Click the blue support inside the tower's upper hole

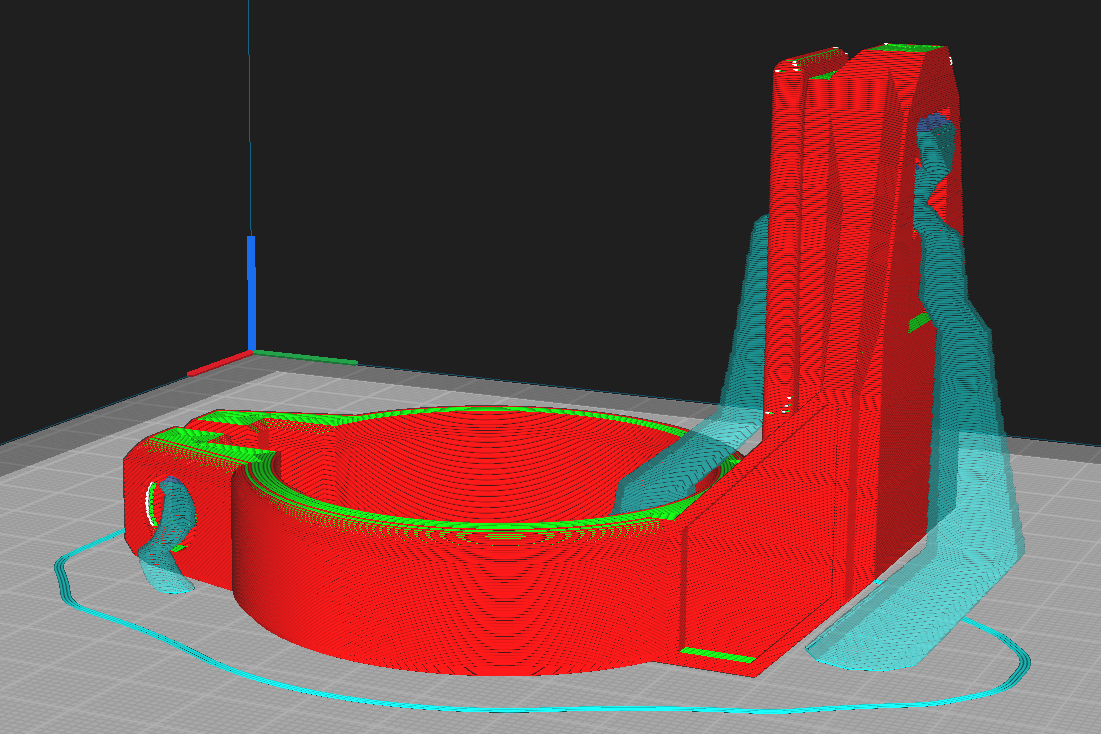[933, 125]
